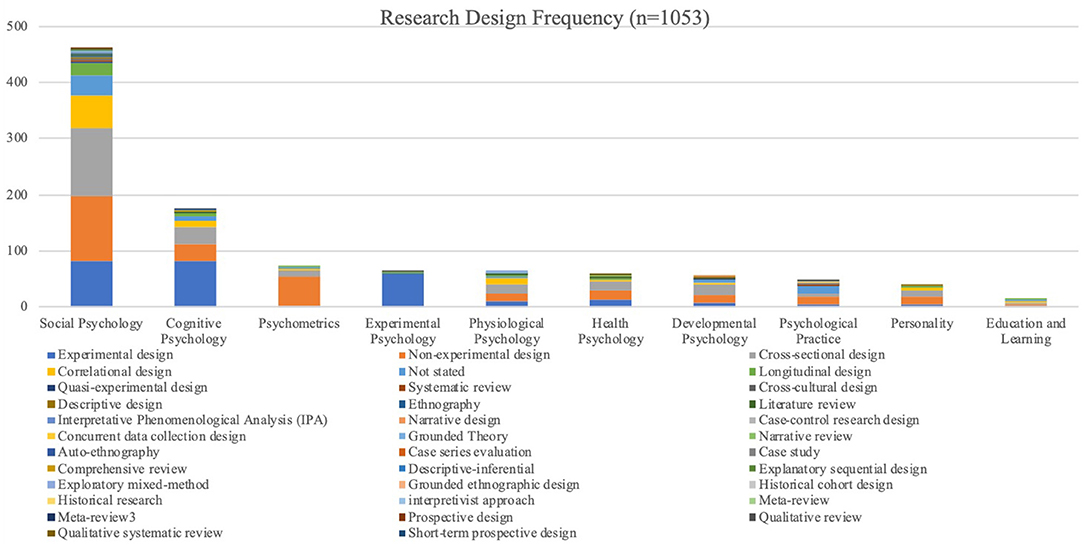This screenshot has height=546, width=1084.
Task: Select the Qualitative review legend label
Action: click(810, 518)
